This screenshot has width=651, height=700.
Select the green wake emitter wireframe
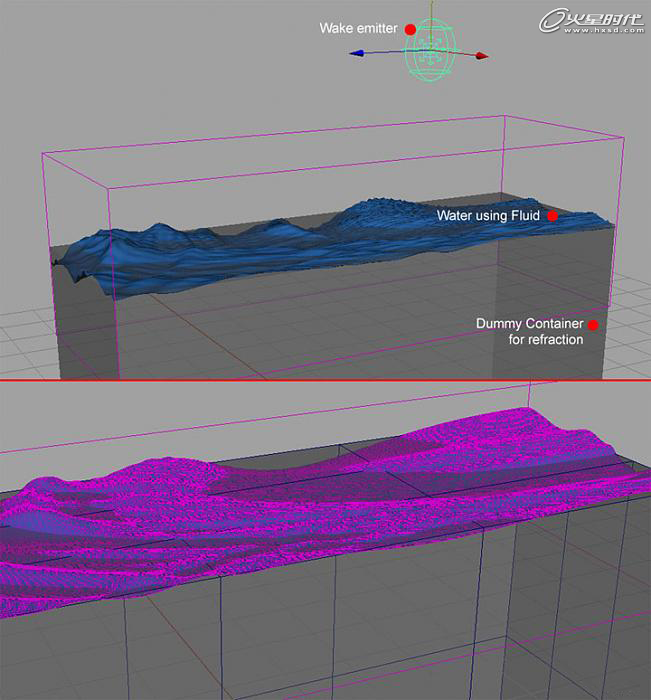click(x=430, y=52)
